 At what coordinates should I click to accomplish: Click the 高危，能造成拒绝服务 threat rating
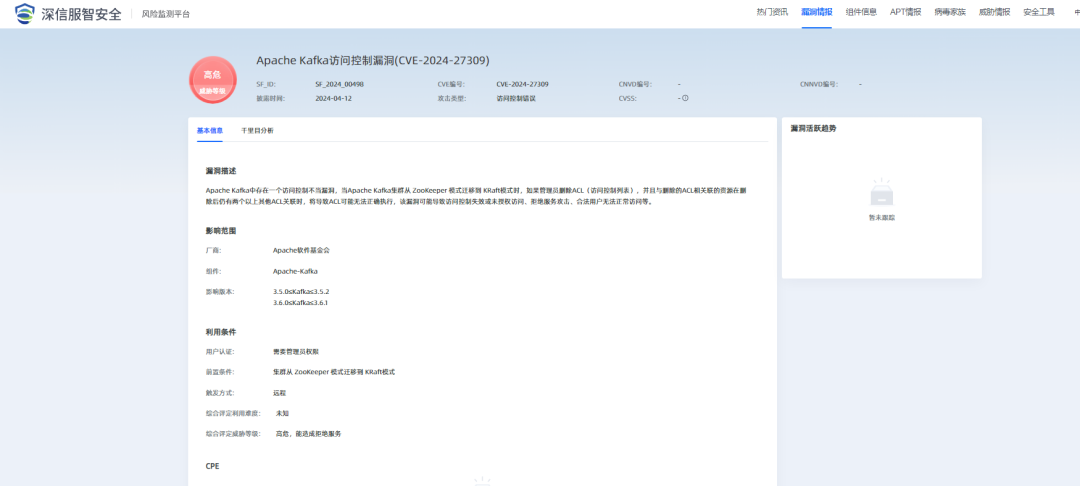[x=309, y=434]
